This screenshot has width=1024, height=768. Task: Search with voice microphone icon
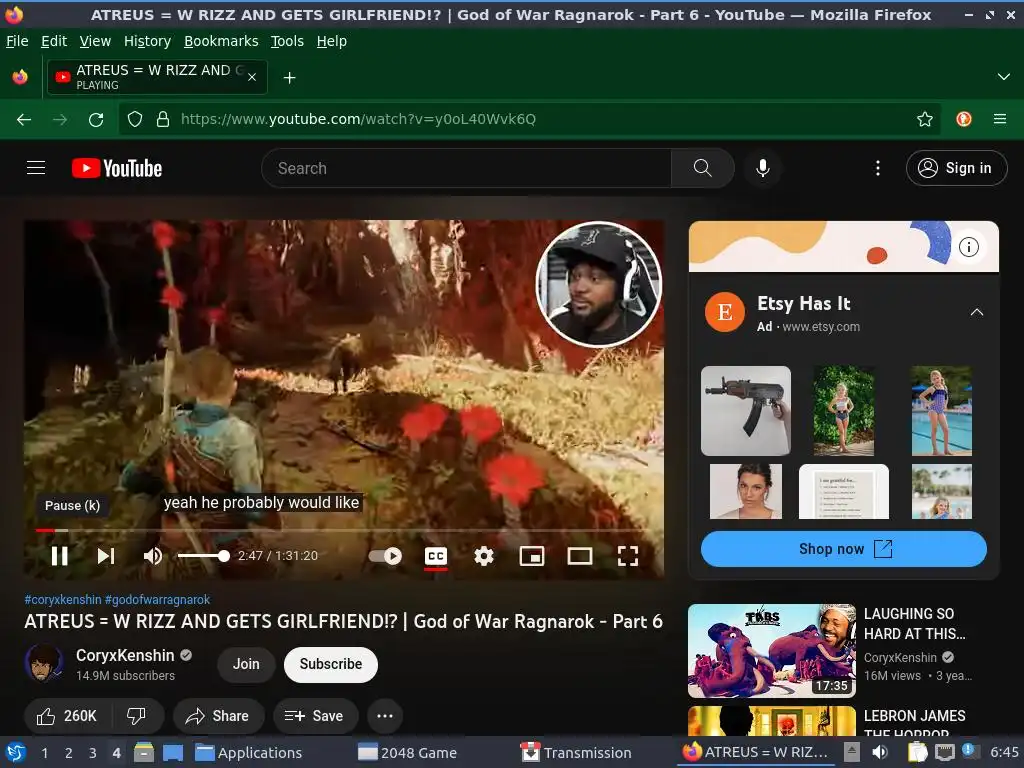tap(762, 168)
